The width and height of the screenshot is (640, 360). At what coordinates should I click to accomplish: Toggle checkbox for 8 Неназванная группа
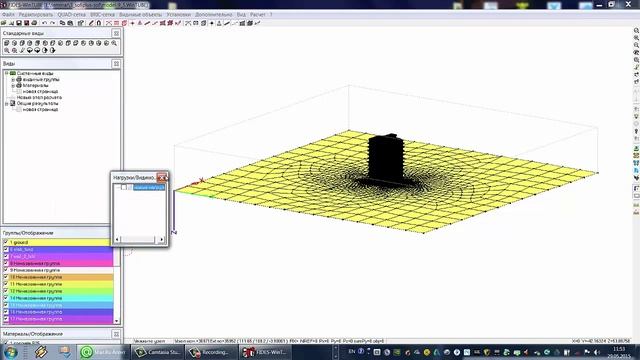(6, 263)
